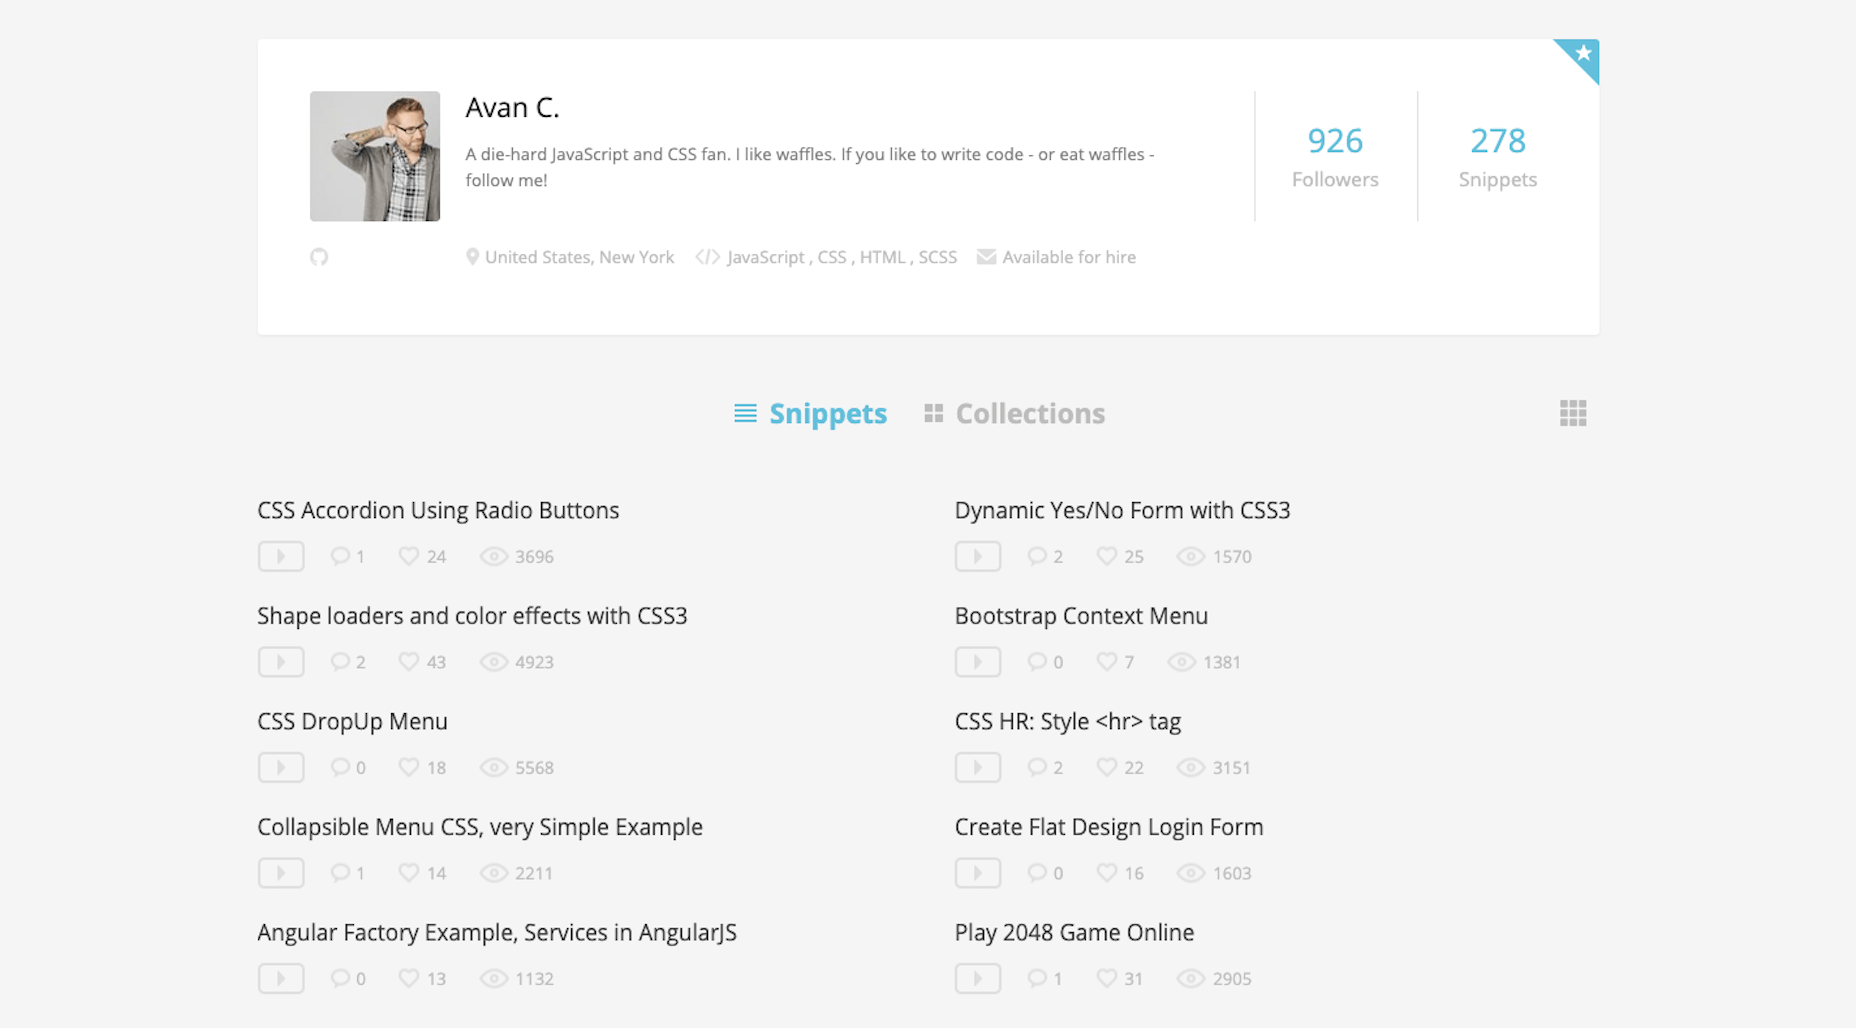The height and width of the screenshot is (1028, 1856).
Task: Click the Available for hire envelope icon
Action: [986, 257]
